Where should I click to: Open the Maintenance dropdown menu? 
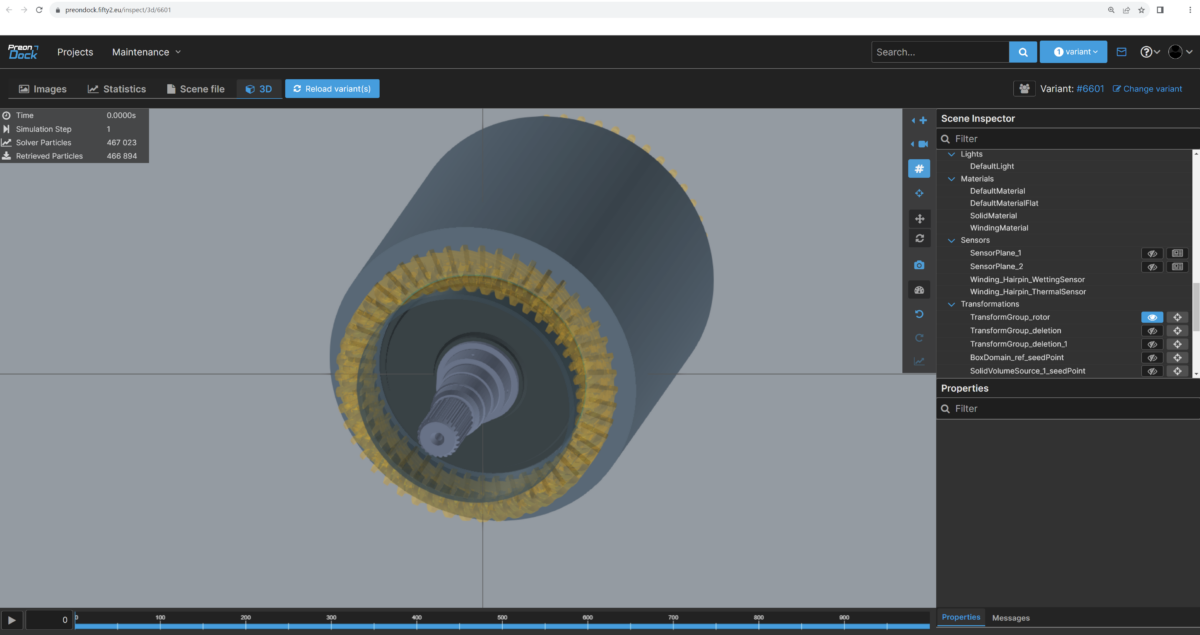click(x=146, y=52)
